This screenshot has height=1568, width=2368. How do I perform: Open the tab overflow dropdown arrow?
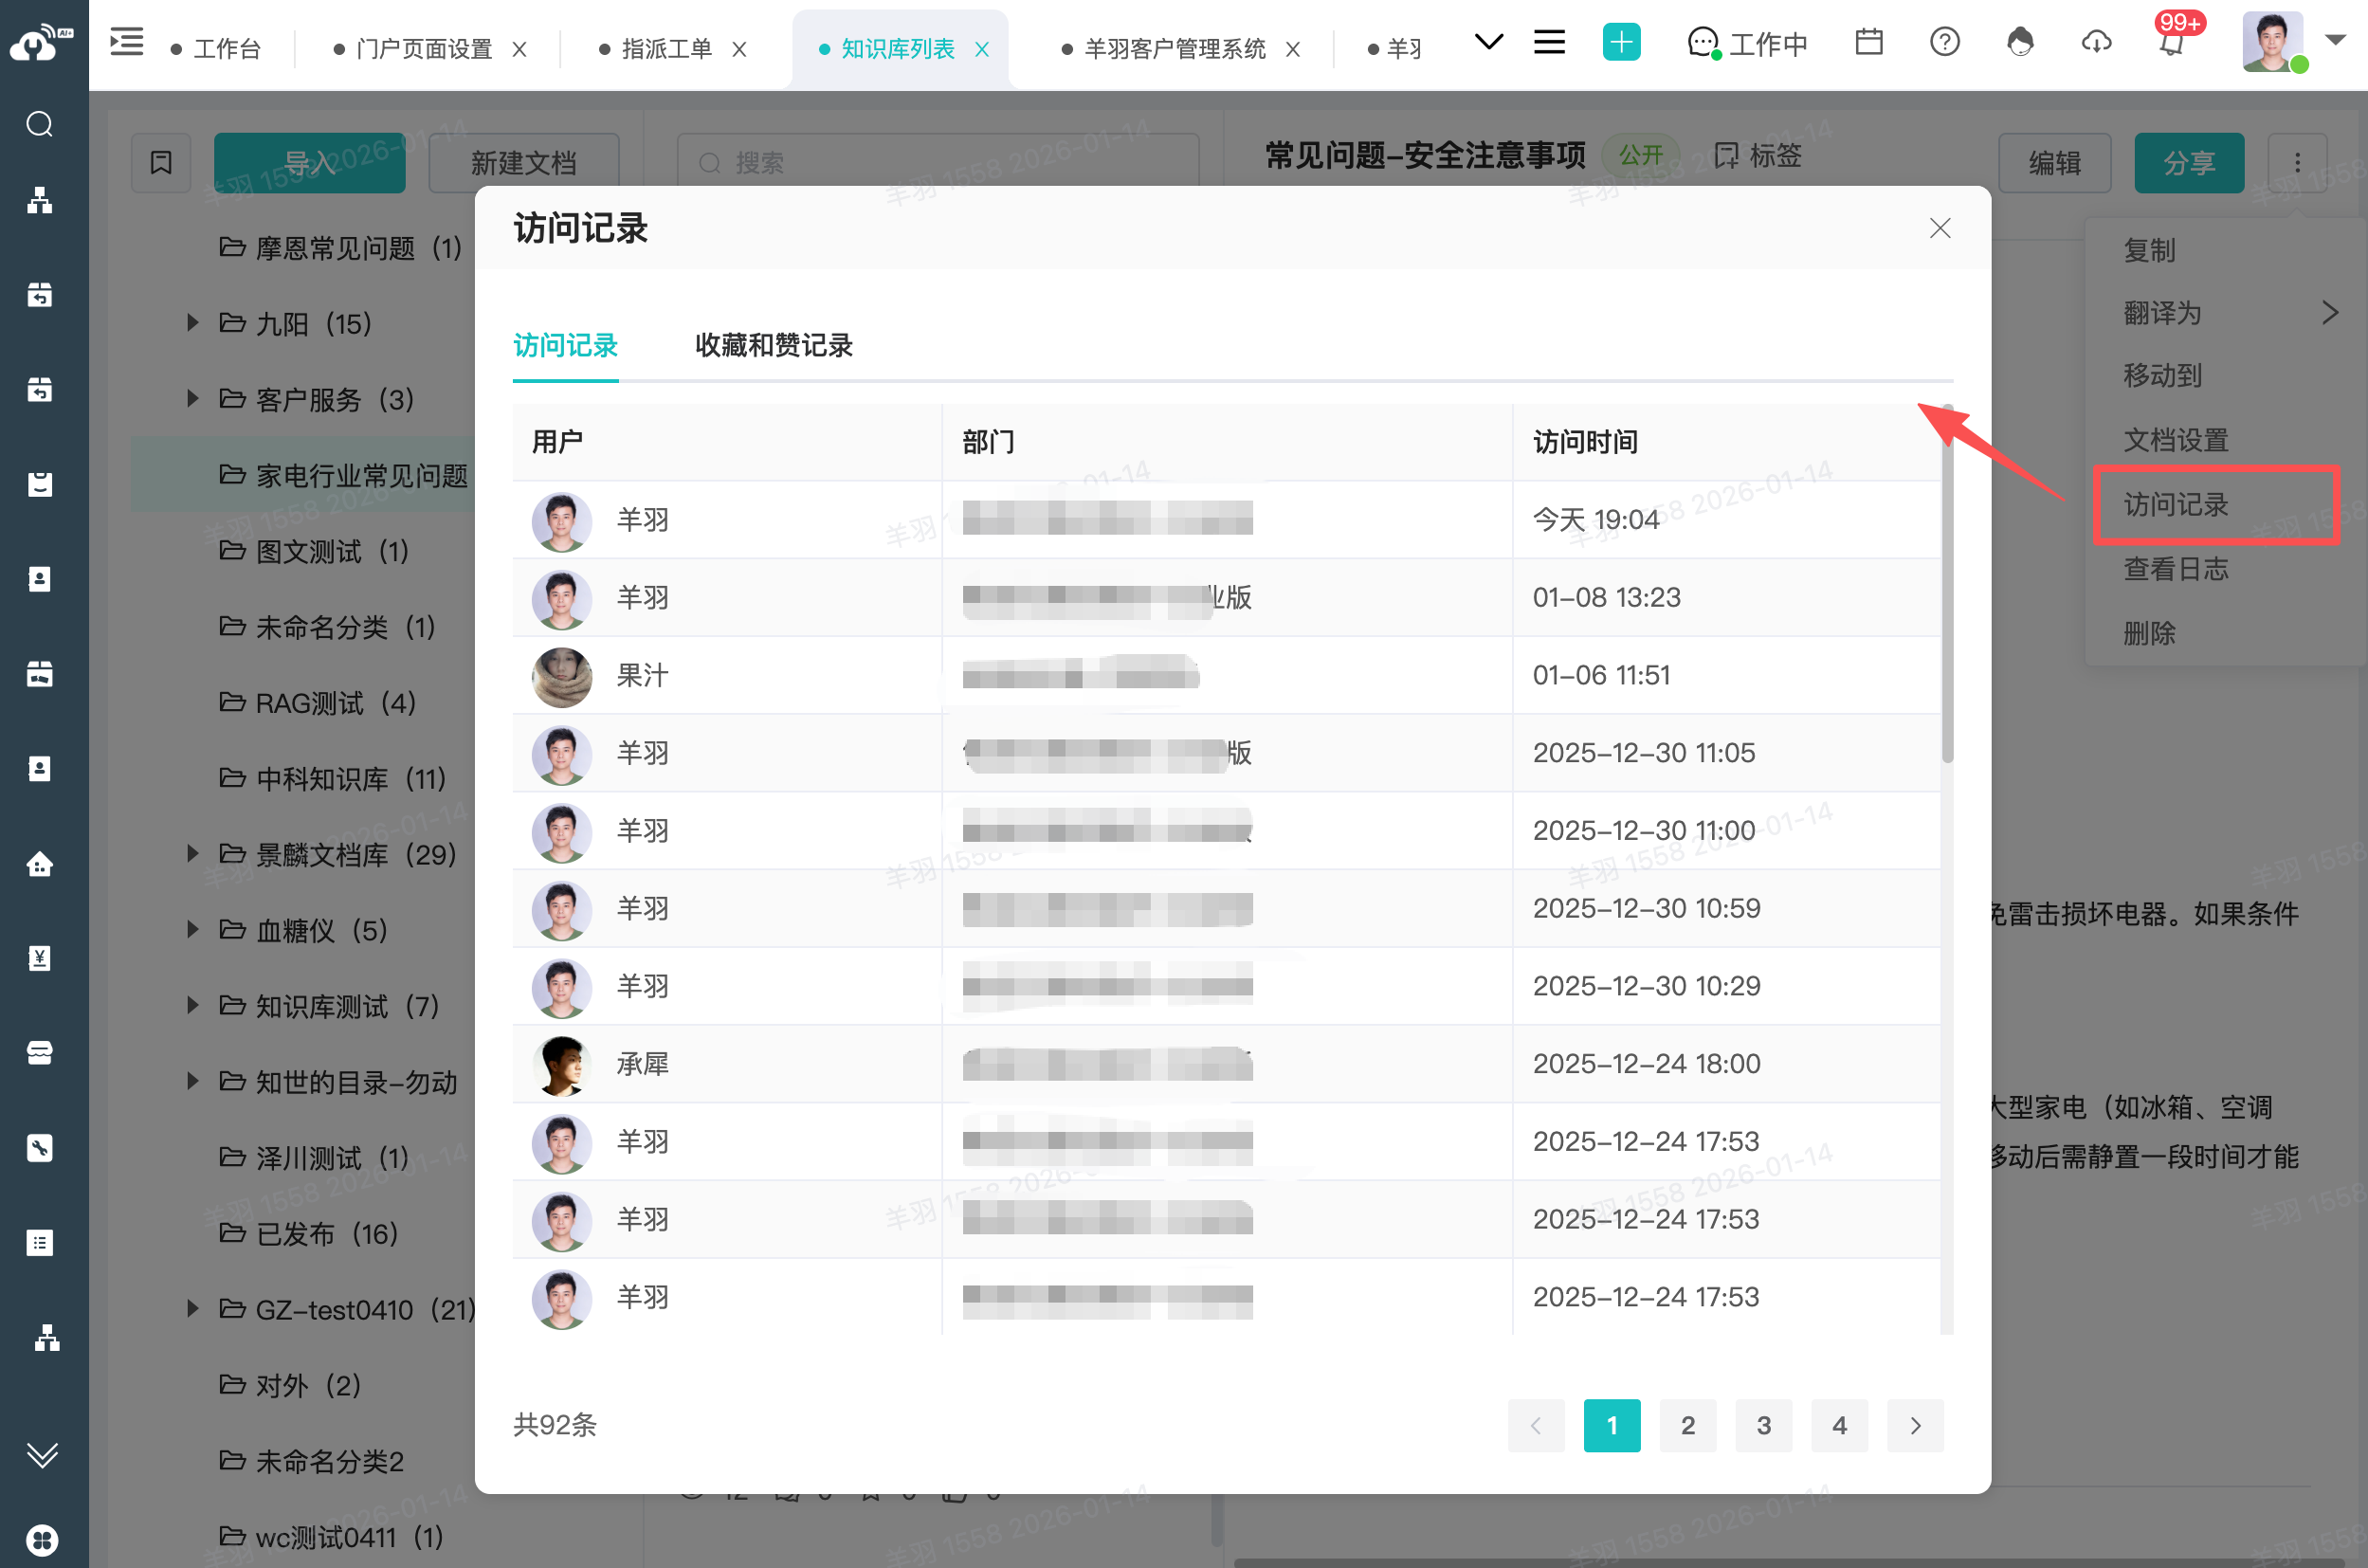(1488, 42)
